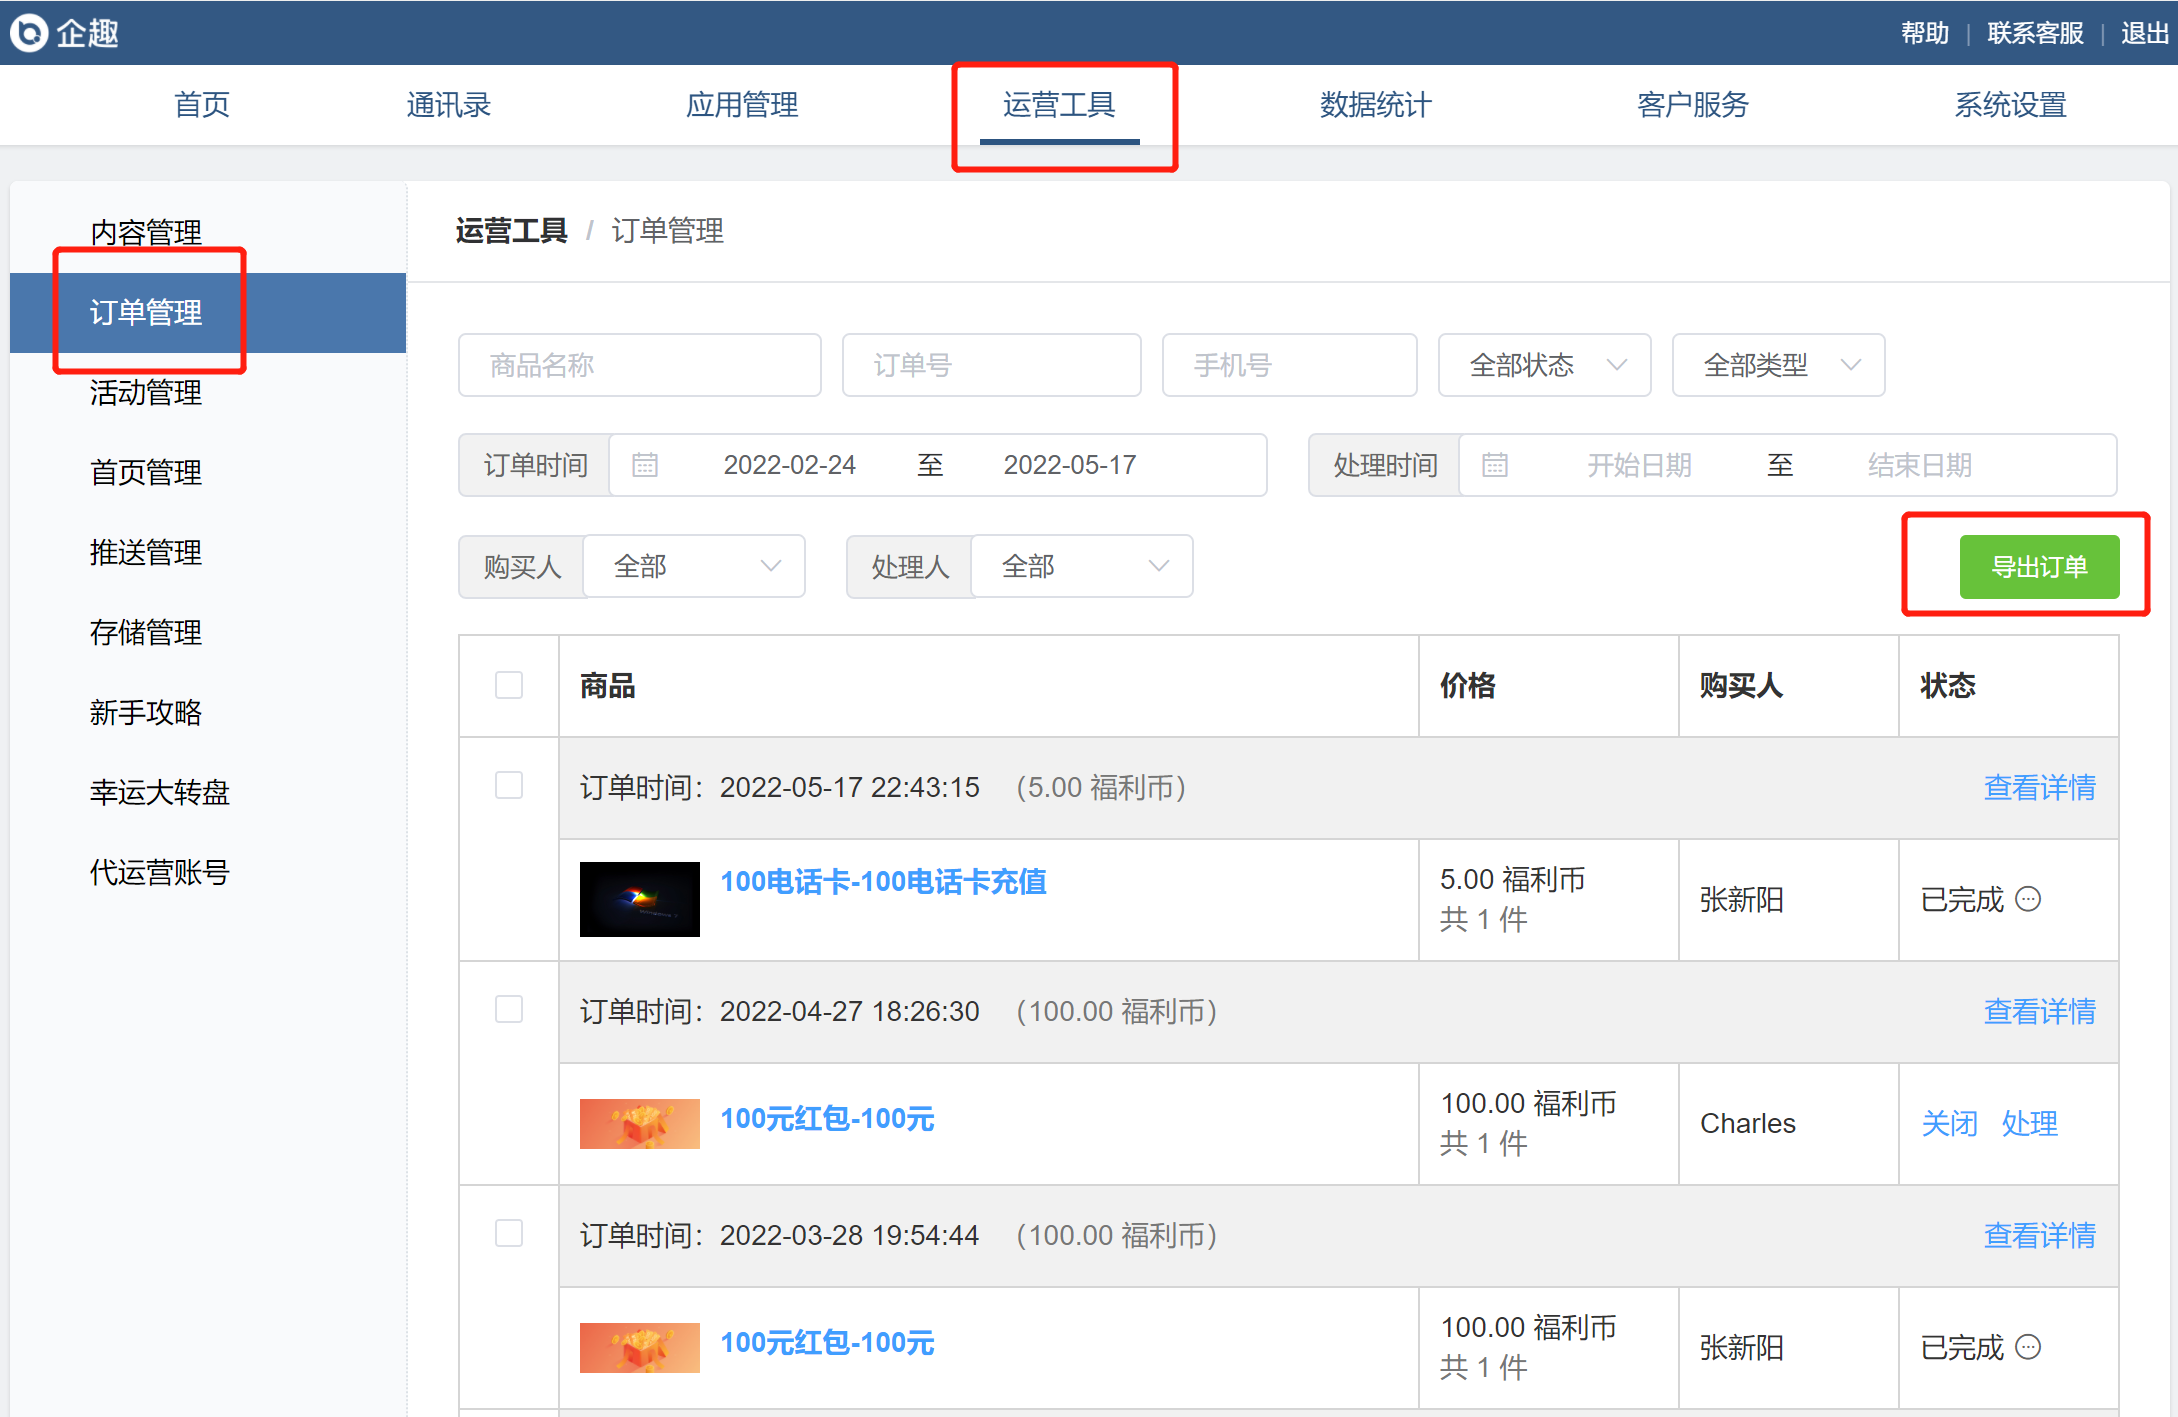Select 活动管理 in the sidebar
The width and height of the screenshot is (2178, 1417).
coord(146,392)
